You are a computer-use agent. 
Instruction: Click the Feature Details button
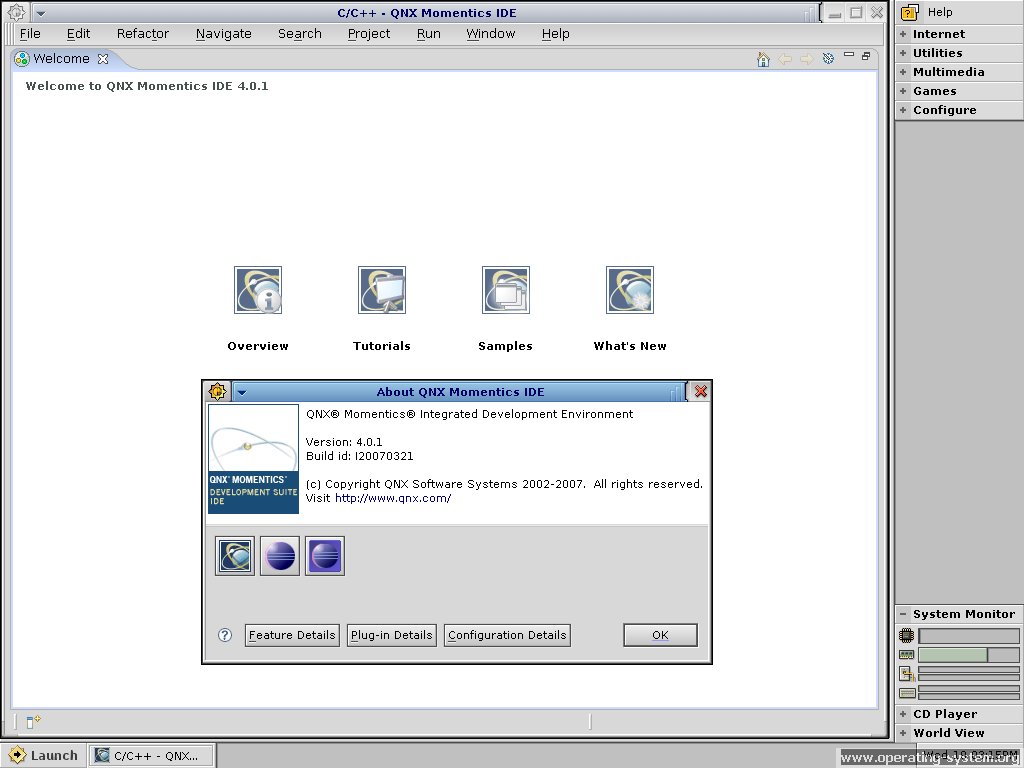(x=292, y=635)
